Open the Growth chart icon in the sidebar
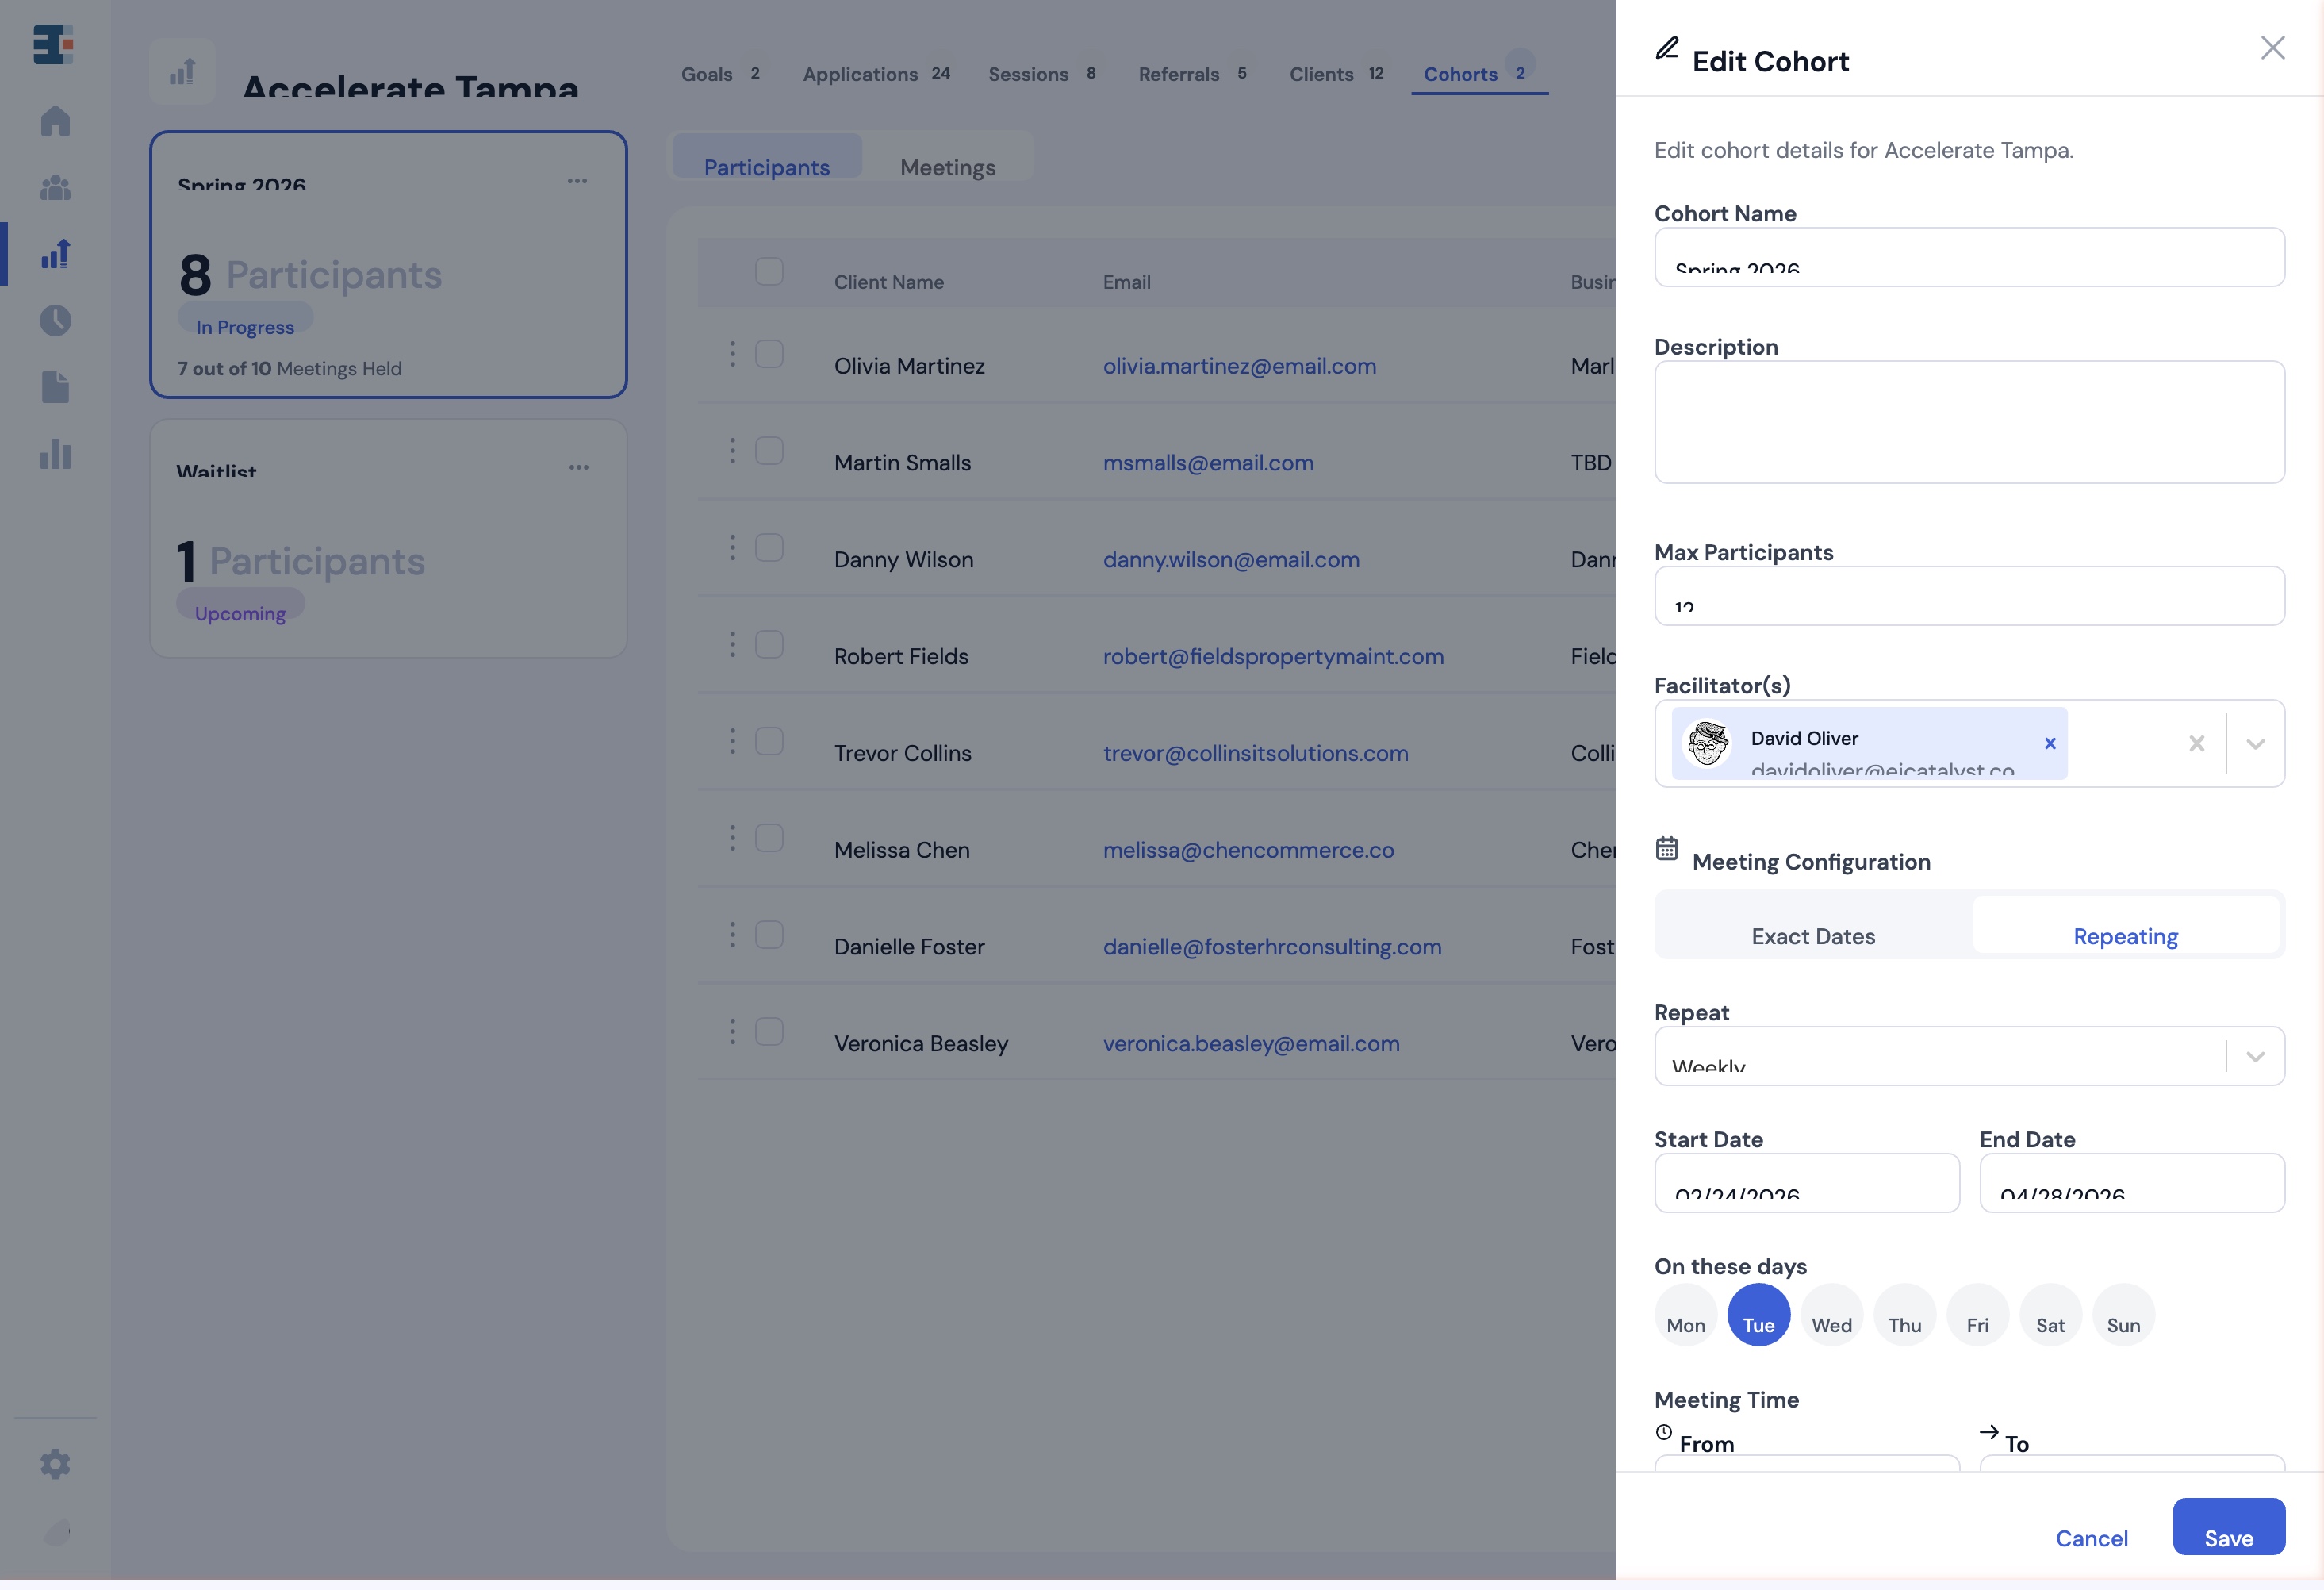This screenshot has height=1590, width=2324. 55,254
